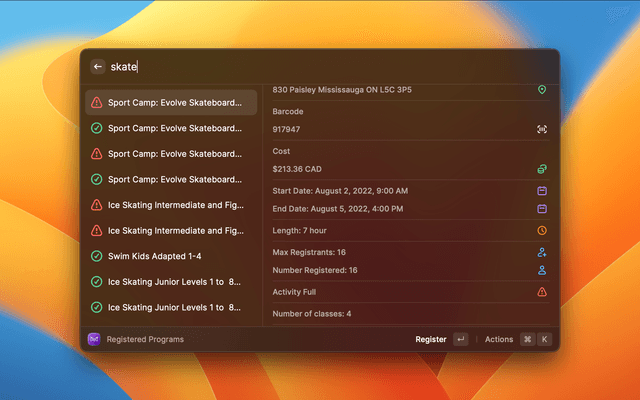Click the calendar icon on the Start Date row
The width and height of the screenshot is (640, 400).
(542, 190)
